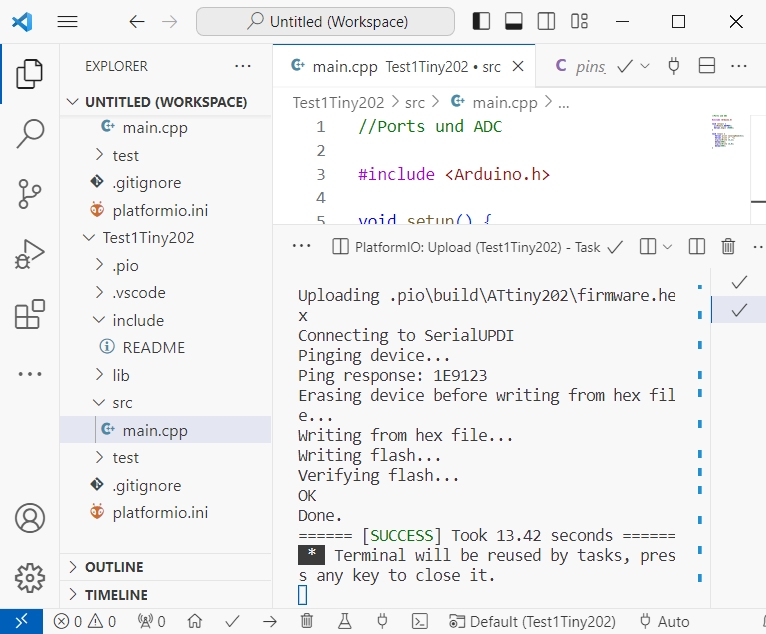Toggle the Panel visibility layout button
Screen dimensions: 766x634
[x=514, y=21]
